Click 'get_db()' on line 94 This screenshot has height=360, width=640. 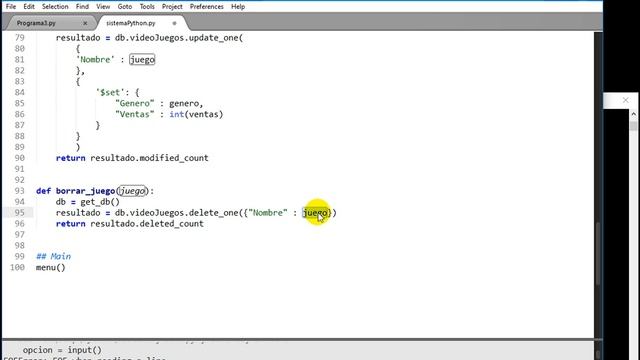click(100, 202)
